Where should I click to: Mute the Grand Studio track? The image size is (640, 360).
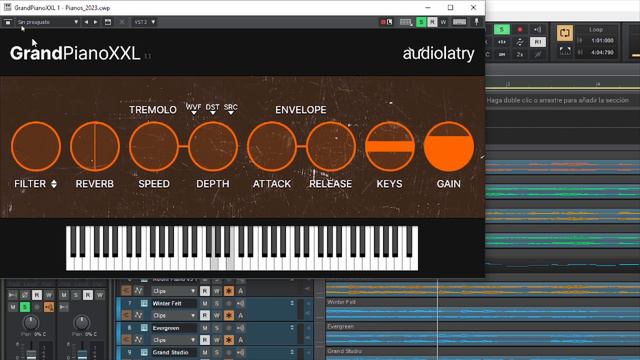[x=205, y=352]
